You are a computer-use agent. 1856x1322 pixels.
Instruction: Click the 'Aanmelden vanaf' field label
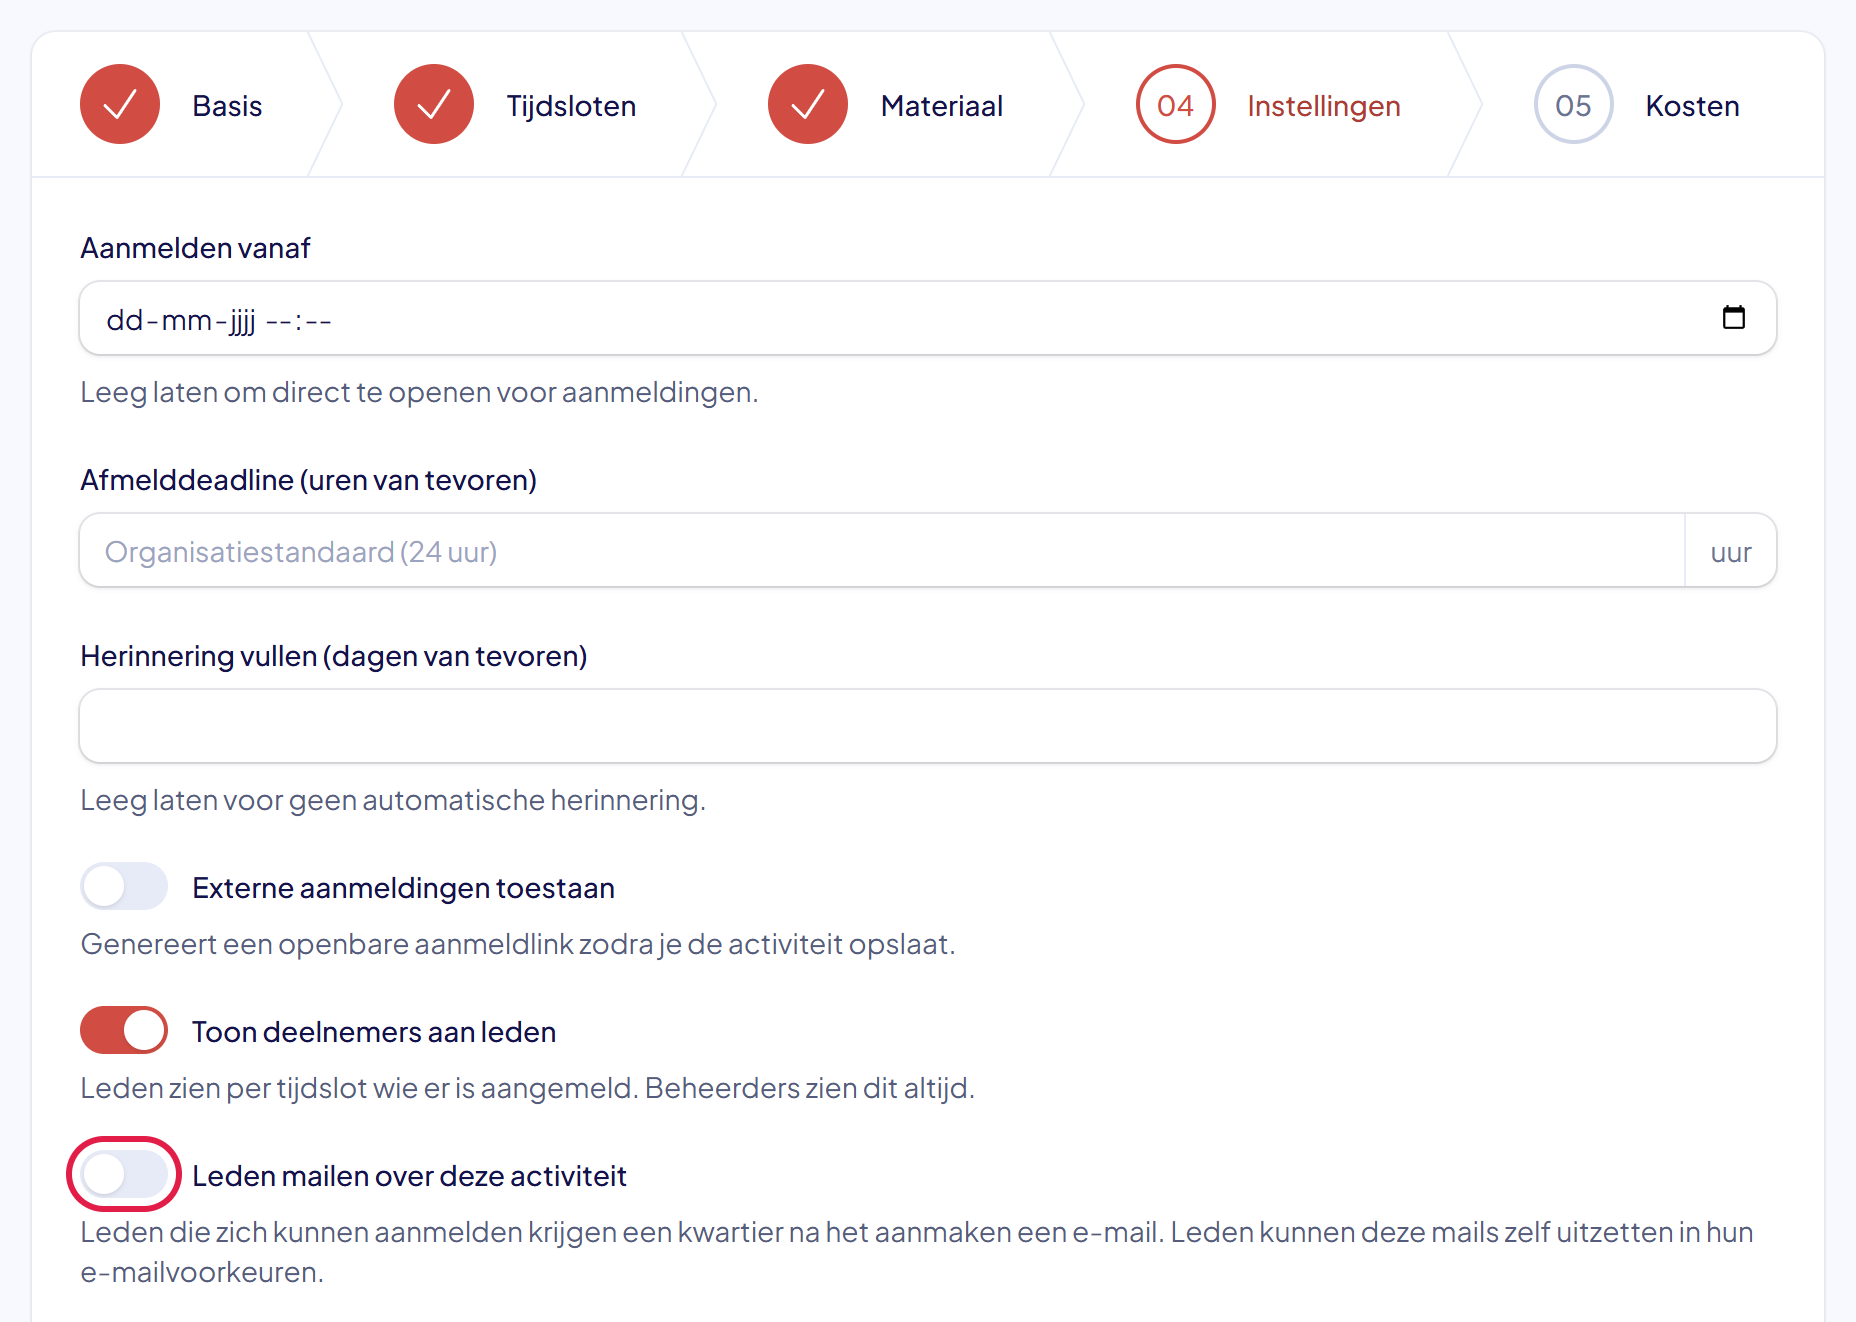(195, 248)
